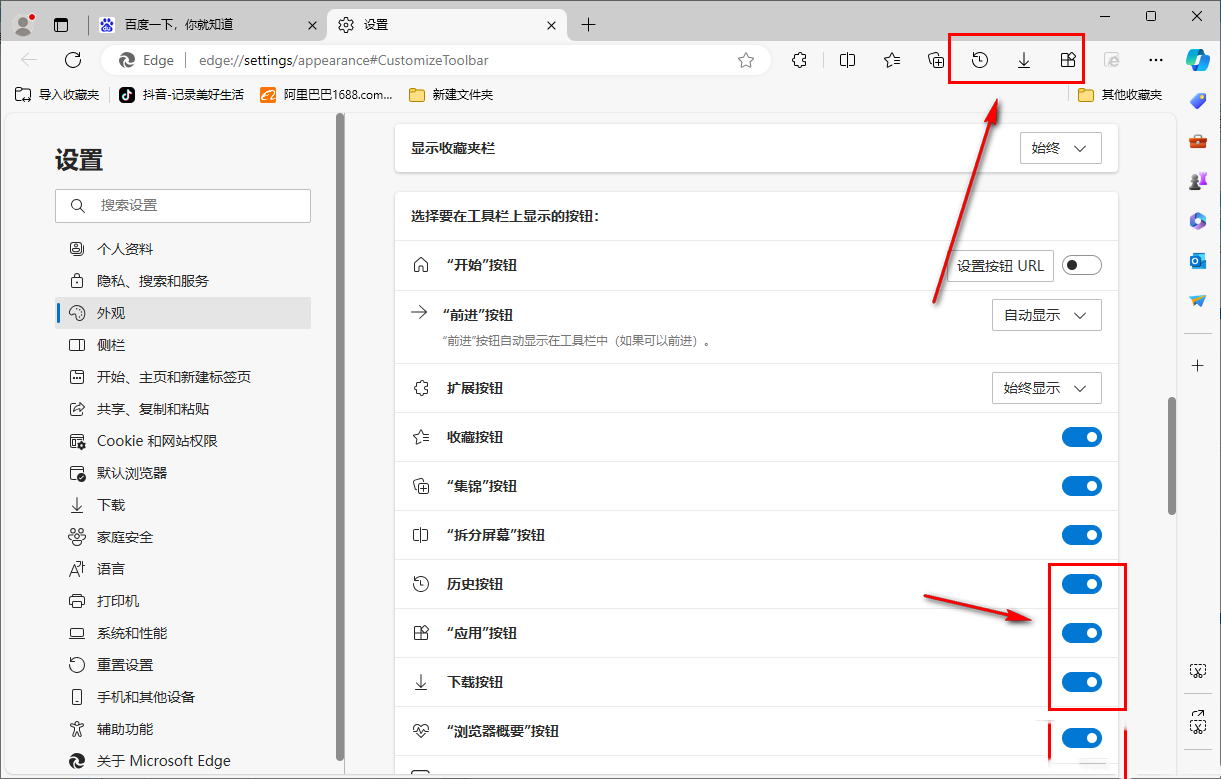Viewport: 1221px width, 779px height.
Task: Open Microsoft 365 sidebar icon
Action: point(1198,221)
